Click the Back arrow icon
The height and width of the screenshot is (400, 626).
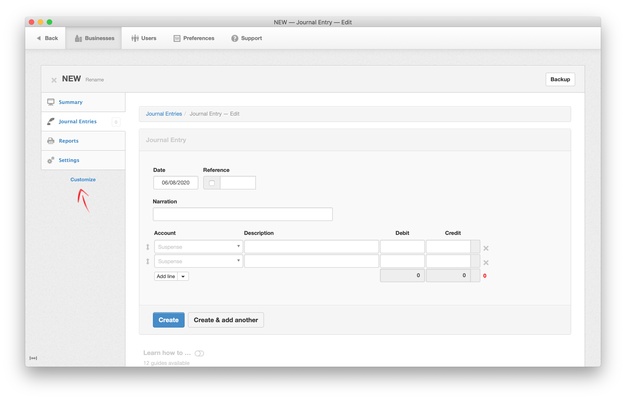click(x=39, y=38)
